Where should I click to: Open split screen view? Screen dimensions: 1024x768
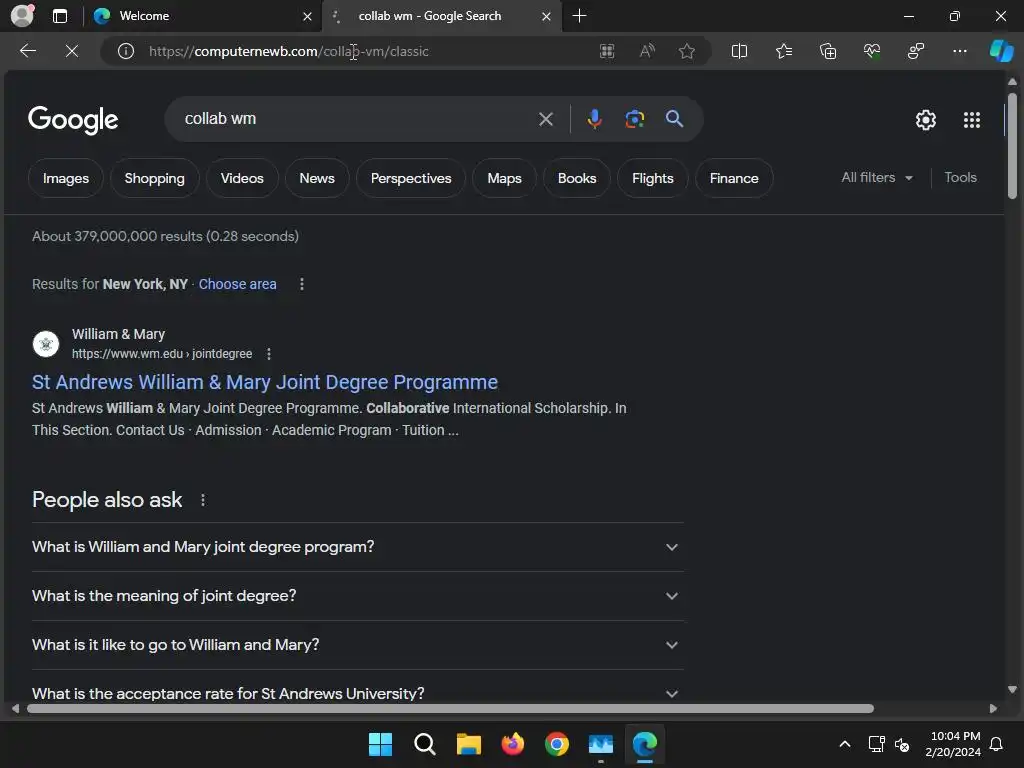[x=739, y=51]
